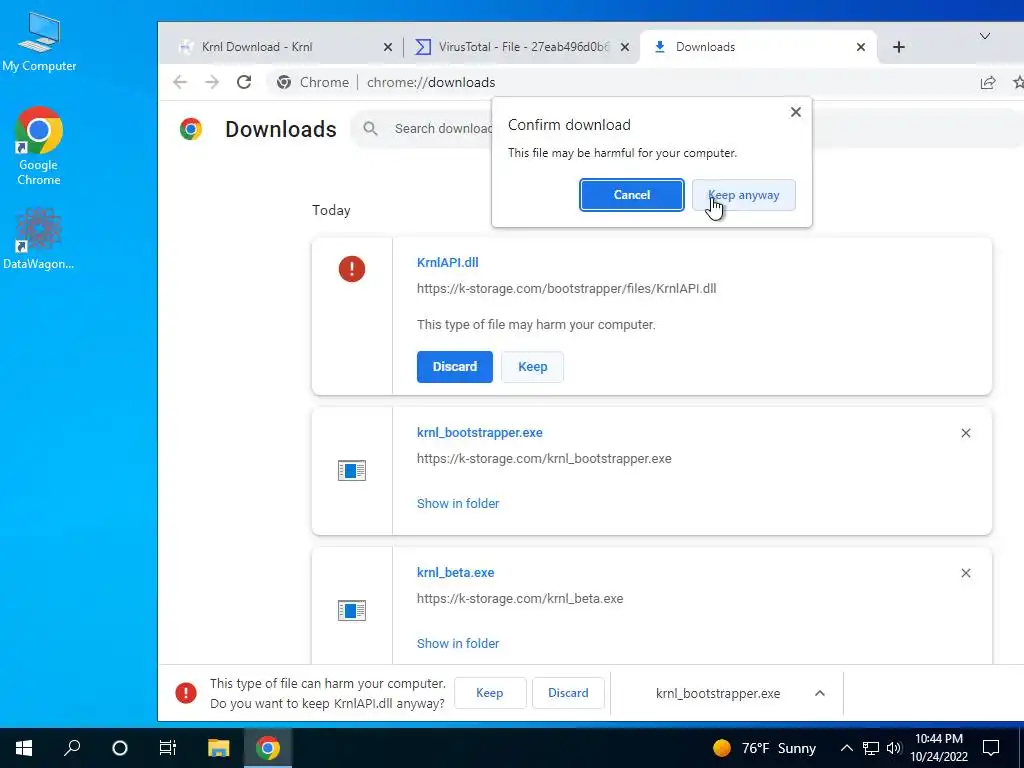The height and width of the screenshot is (768, 1024).
Task: Click the chrome://downloads address bar
Action: coord(431,82)
